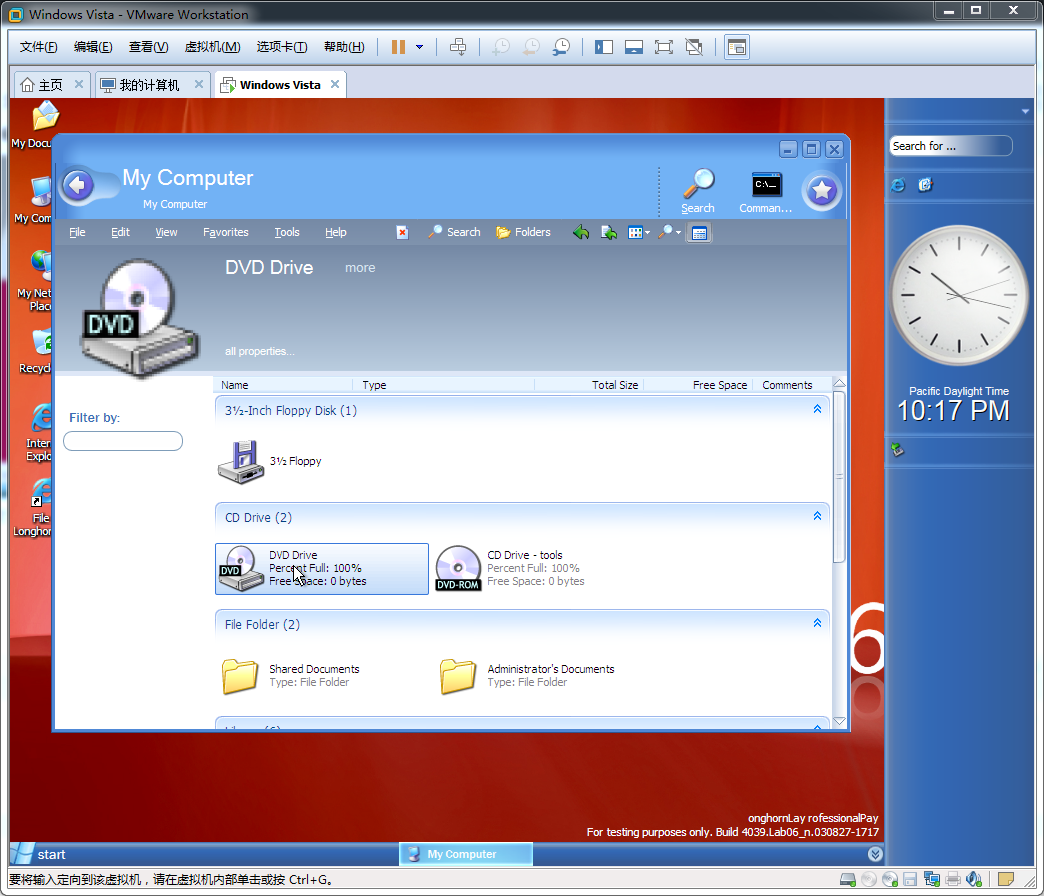Open the power options dropdown arrow

click(419, 47)
